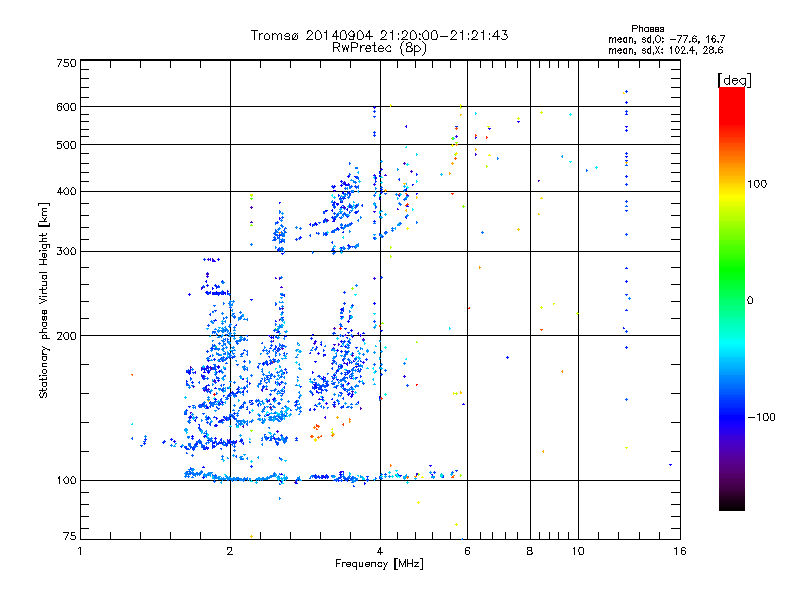The width and height of the screenshot is (800, 600).
Task: Click the x-axis label '6'
Action: click(x=467, y=551)
